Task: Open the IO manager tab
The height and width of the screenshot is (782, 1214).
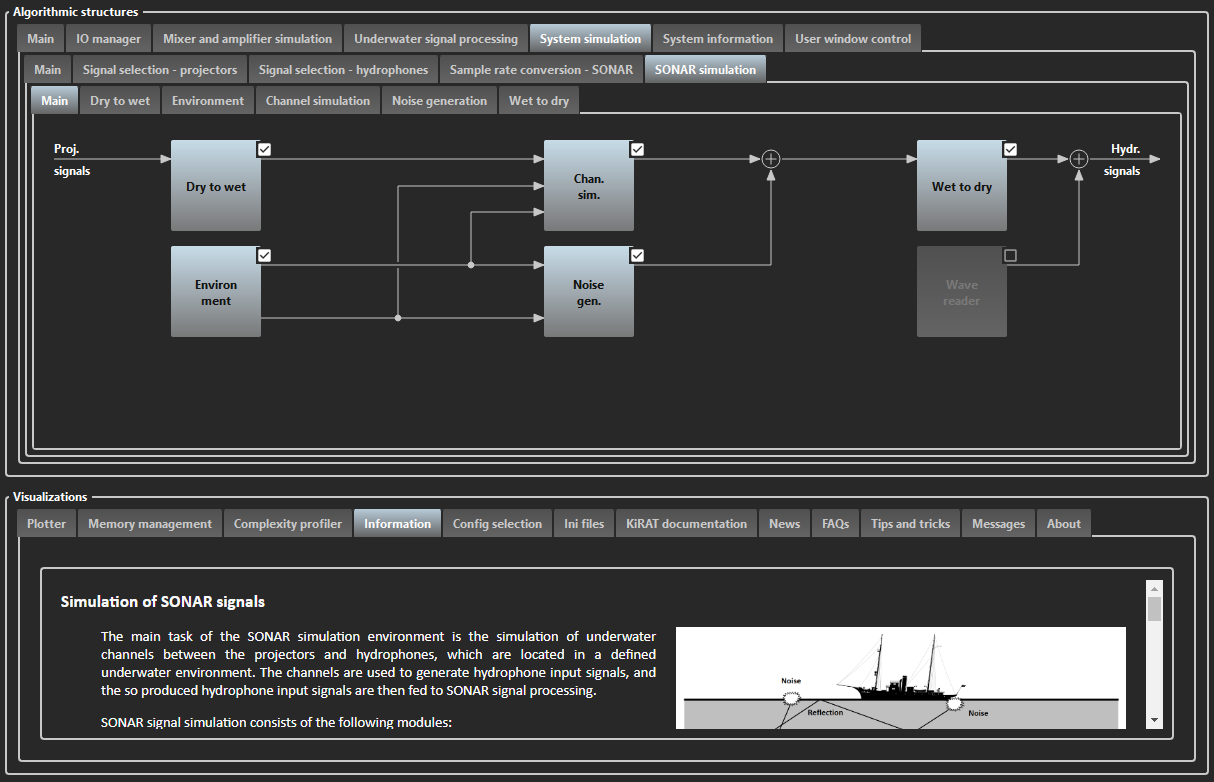Action: point(109,39)
